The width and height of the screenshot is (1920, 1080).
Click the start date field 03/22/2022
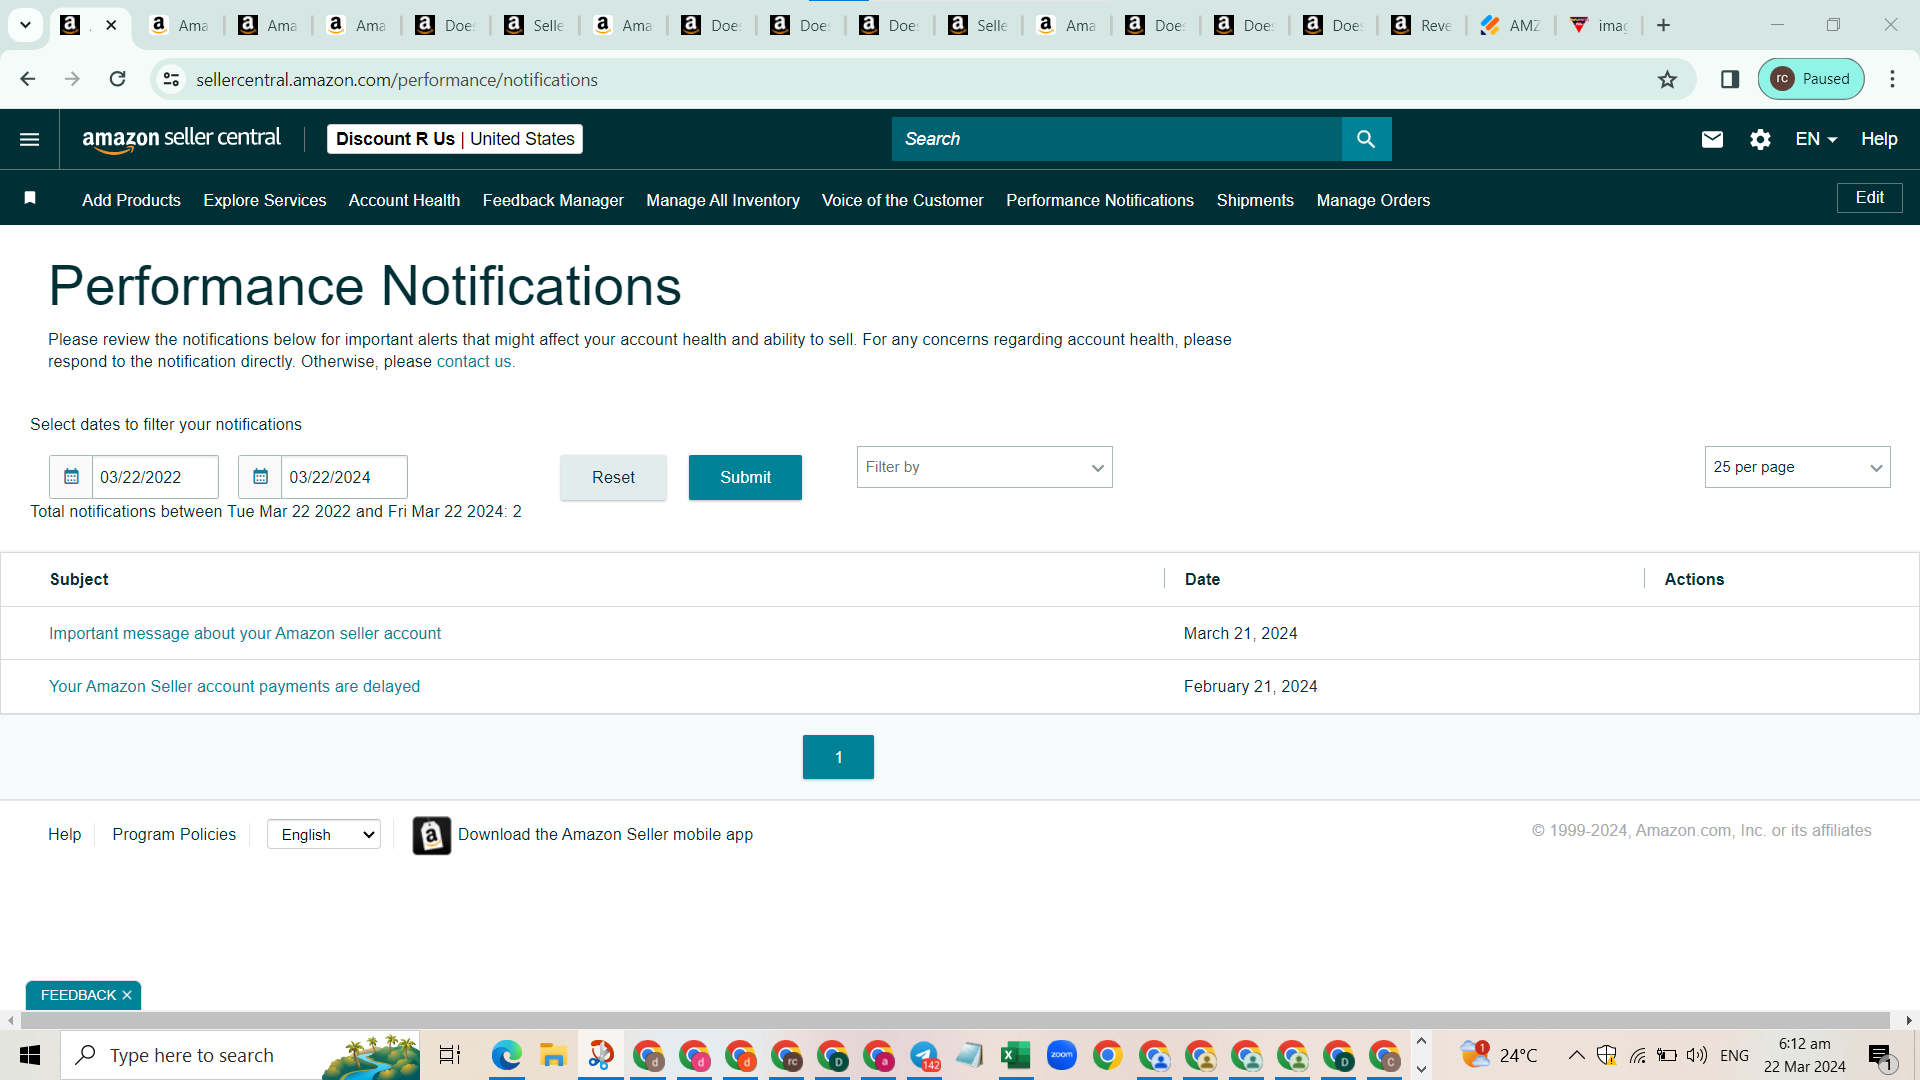click(155, 477)
